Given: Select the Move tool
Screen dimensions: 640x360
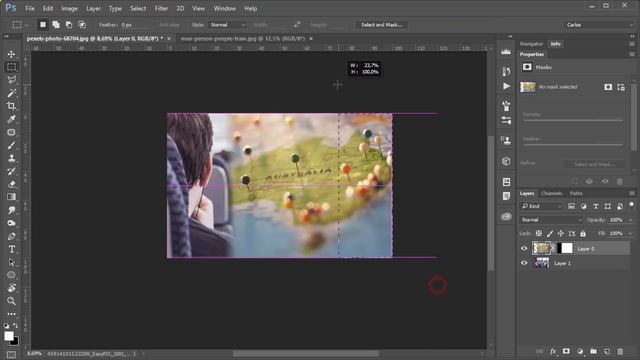Looking at the screenshot, I should tap(11, 54).
